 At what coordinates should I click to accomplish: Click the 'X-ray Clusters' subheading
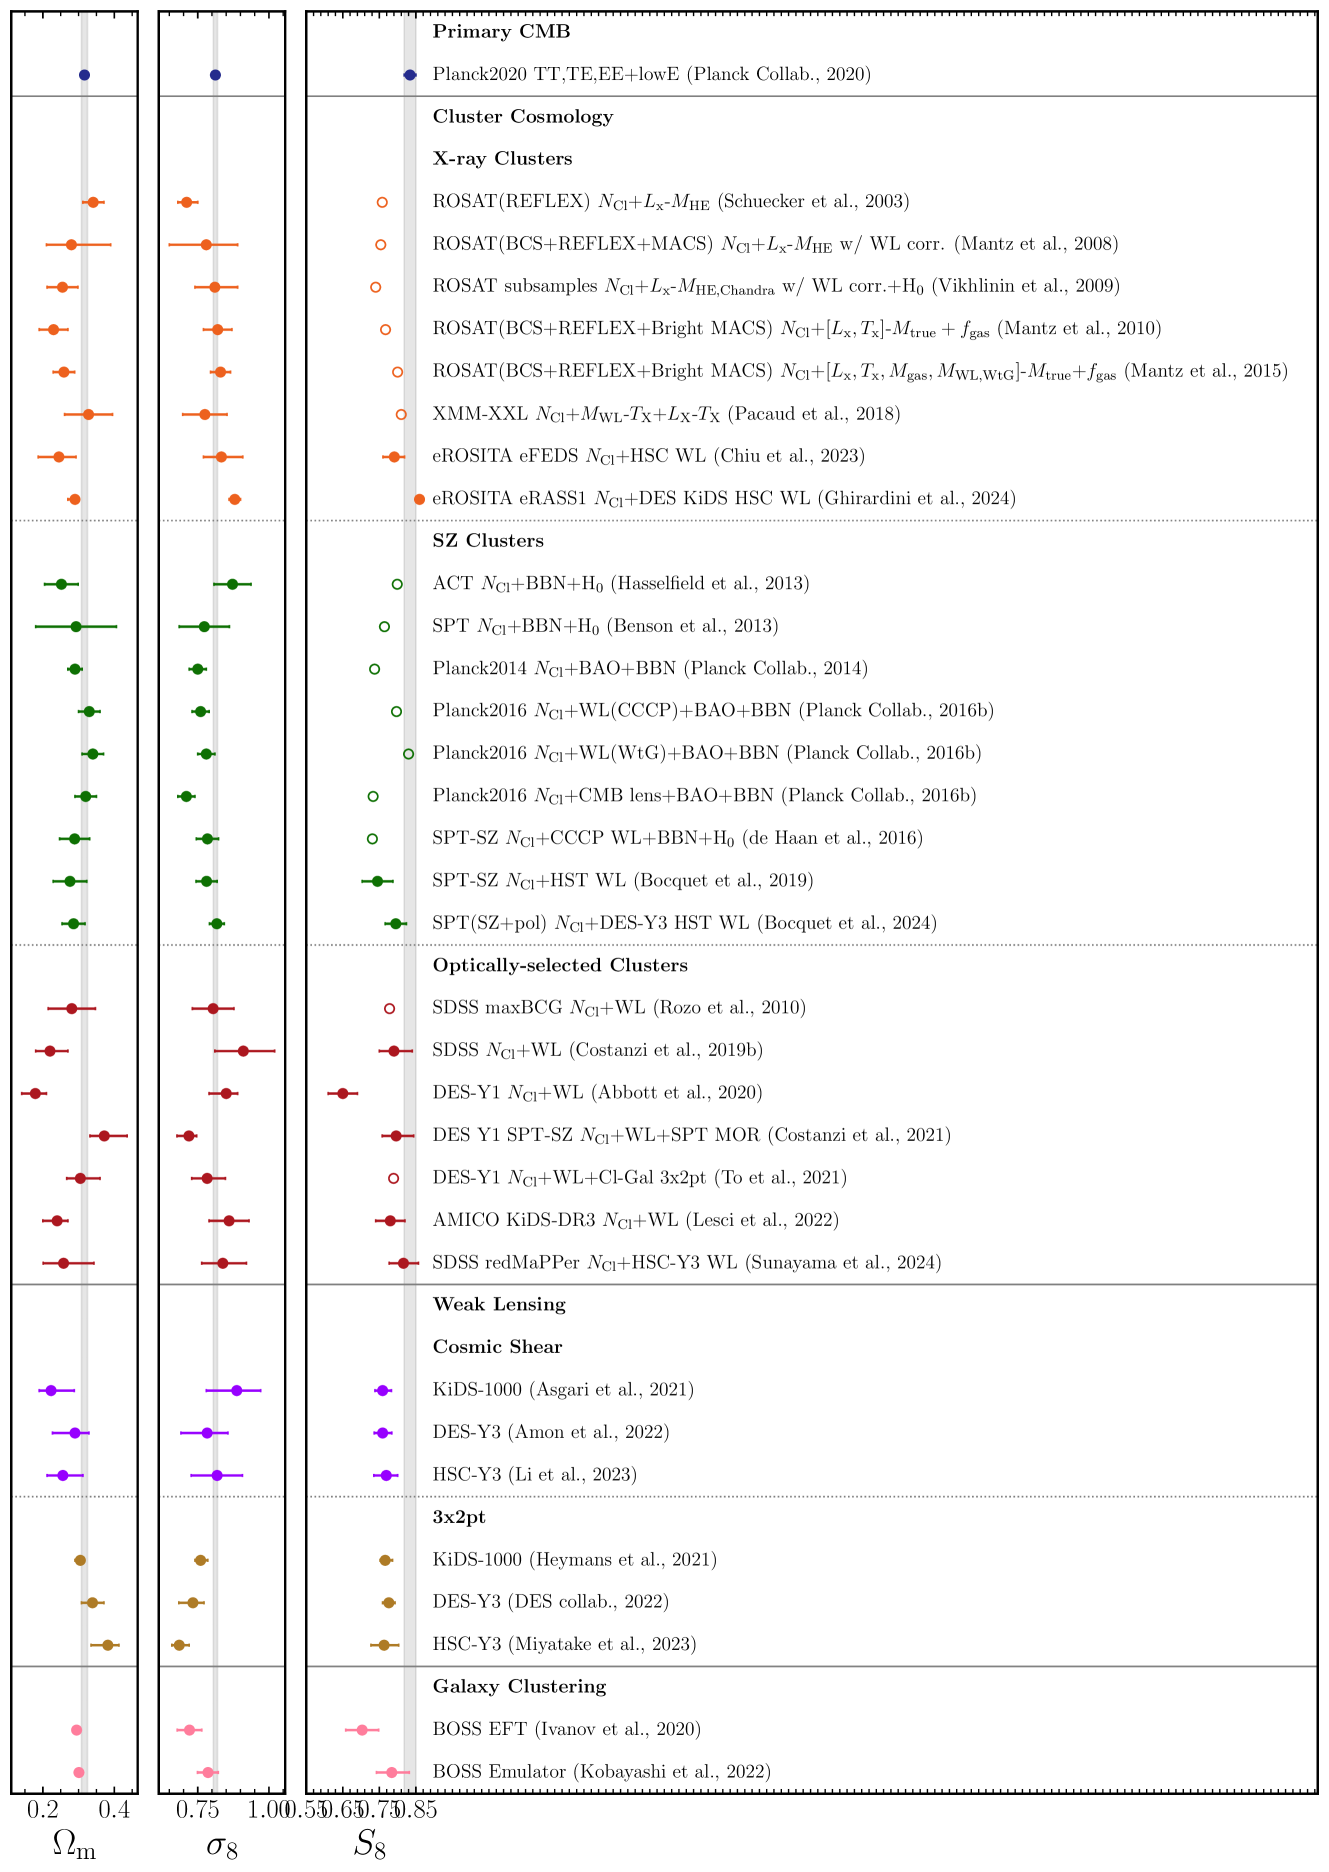[502, 159]
